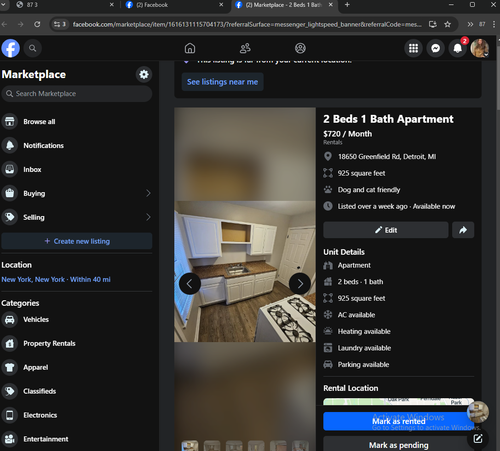Open the Groups icon in the top bar
This screenshot has width=500, height=451.
tap(300, 48)
